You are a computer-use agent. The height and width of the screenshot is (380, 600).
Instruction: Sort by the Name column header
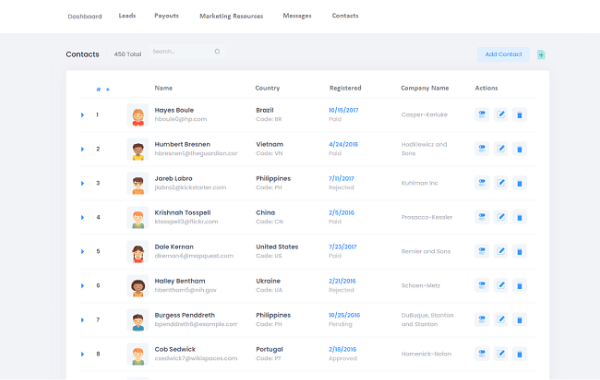tap(163, 88)
